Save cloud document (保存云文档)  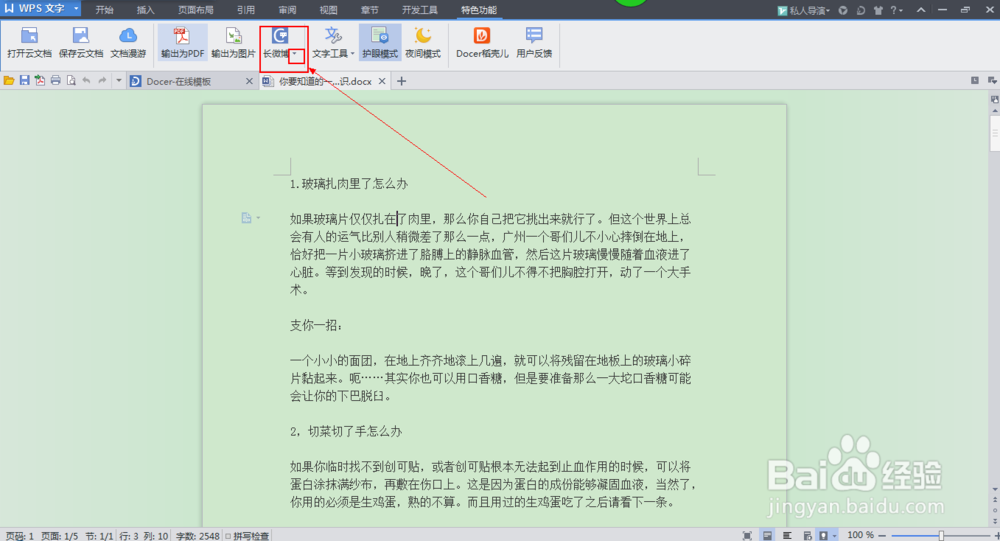coord(81,43)
